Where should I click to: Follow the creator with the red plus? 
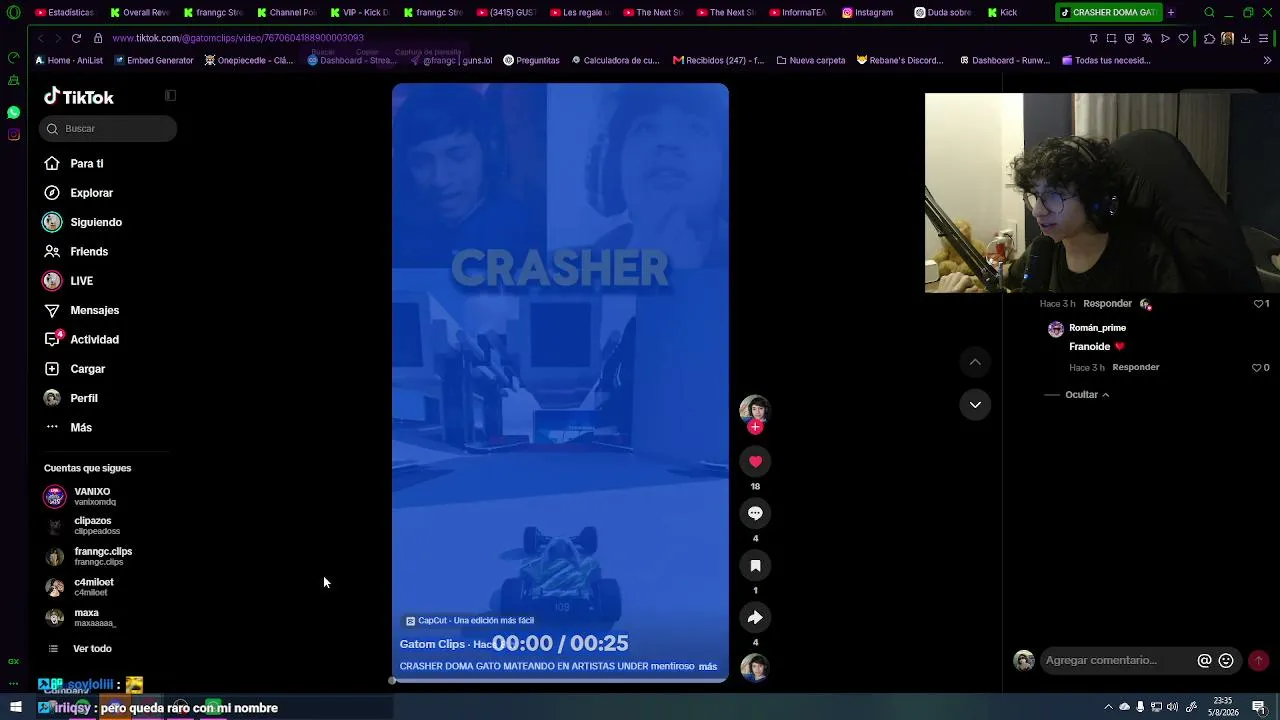click(x=755, y=427)
